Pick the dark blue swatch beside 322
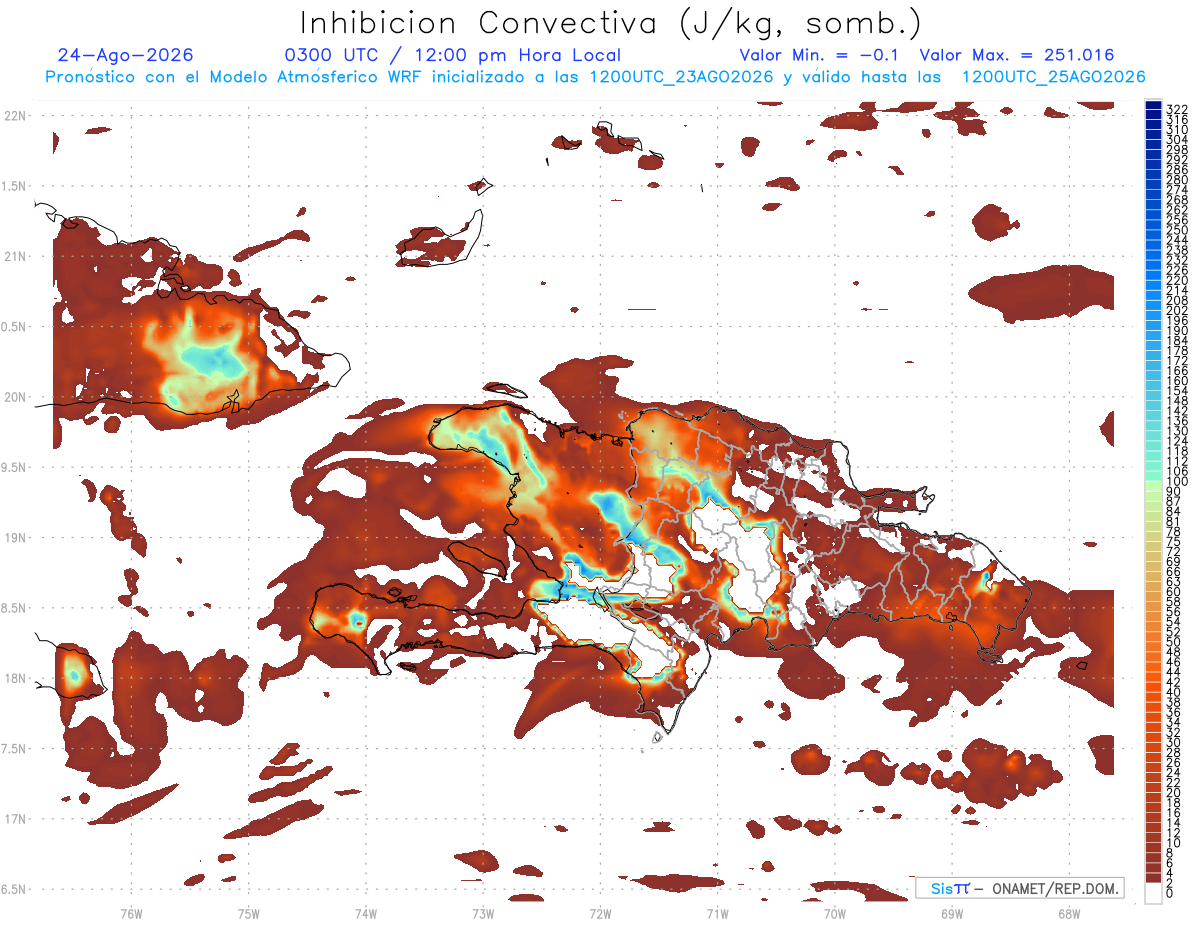Screen dimensions: 1200x927 1153,106
